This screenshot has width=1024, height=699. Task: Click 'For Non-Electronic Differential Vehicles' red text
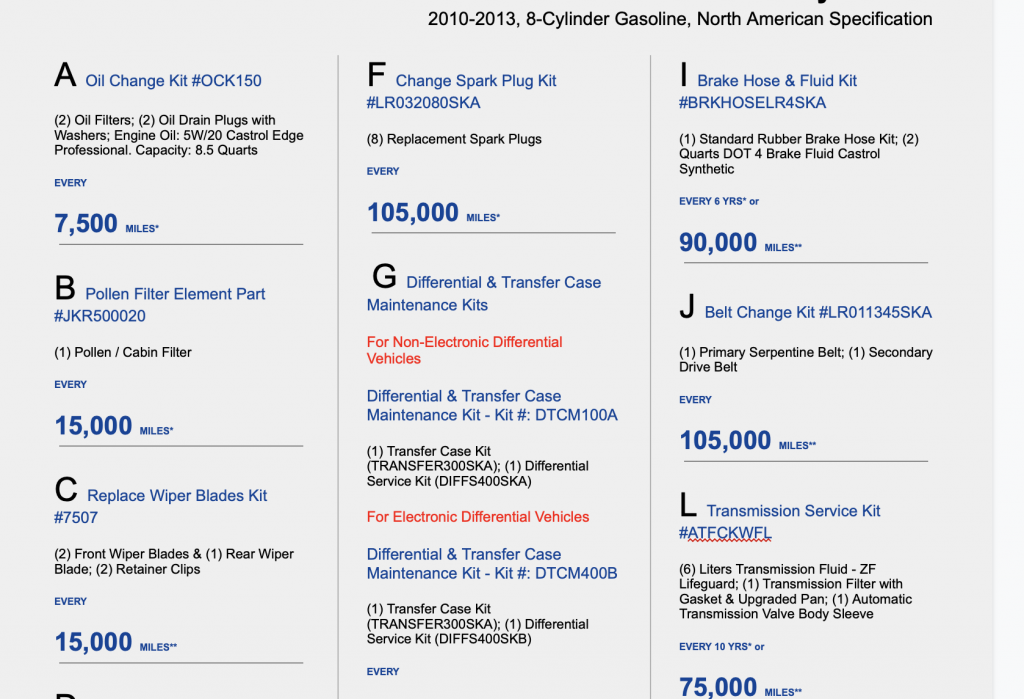pos(464,350)
